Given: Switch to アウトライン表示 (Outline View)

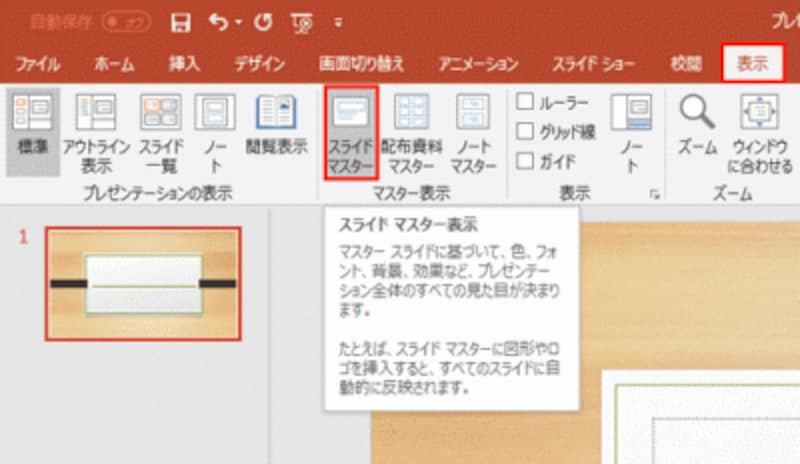Looking at the screenshot, I should pos(96,134).
